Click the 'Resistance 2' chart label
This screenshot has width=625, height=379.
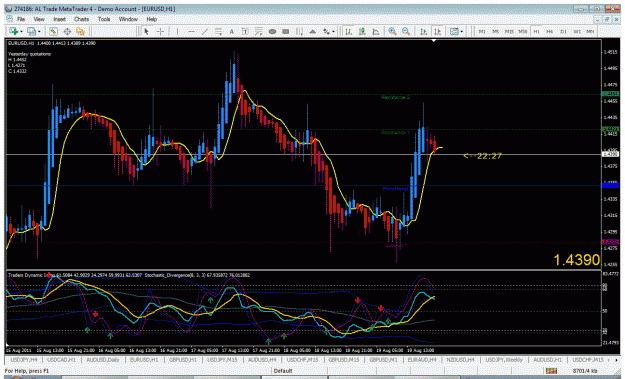[395, 97]
